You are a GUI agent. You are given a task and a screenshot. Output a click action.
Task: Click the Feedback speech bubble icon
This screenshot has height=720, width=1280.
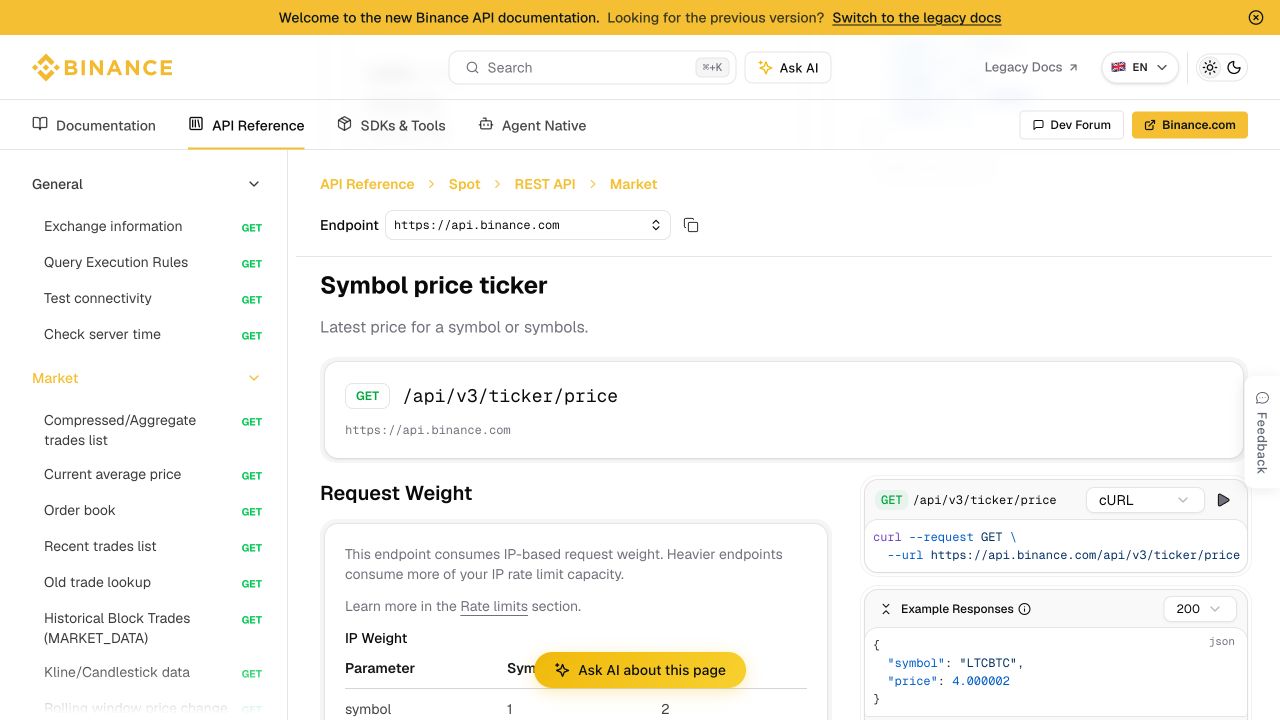pos(1262,398)
